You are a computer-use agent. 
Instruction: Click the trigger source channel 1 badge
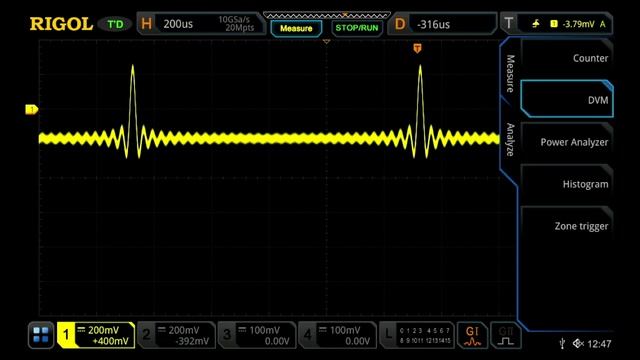click(x=553, y=24)
